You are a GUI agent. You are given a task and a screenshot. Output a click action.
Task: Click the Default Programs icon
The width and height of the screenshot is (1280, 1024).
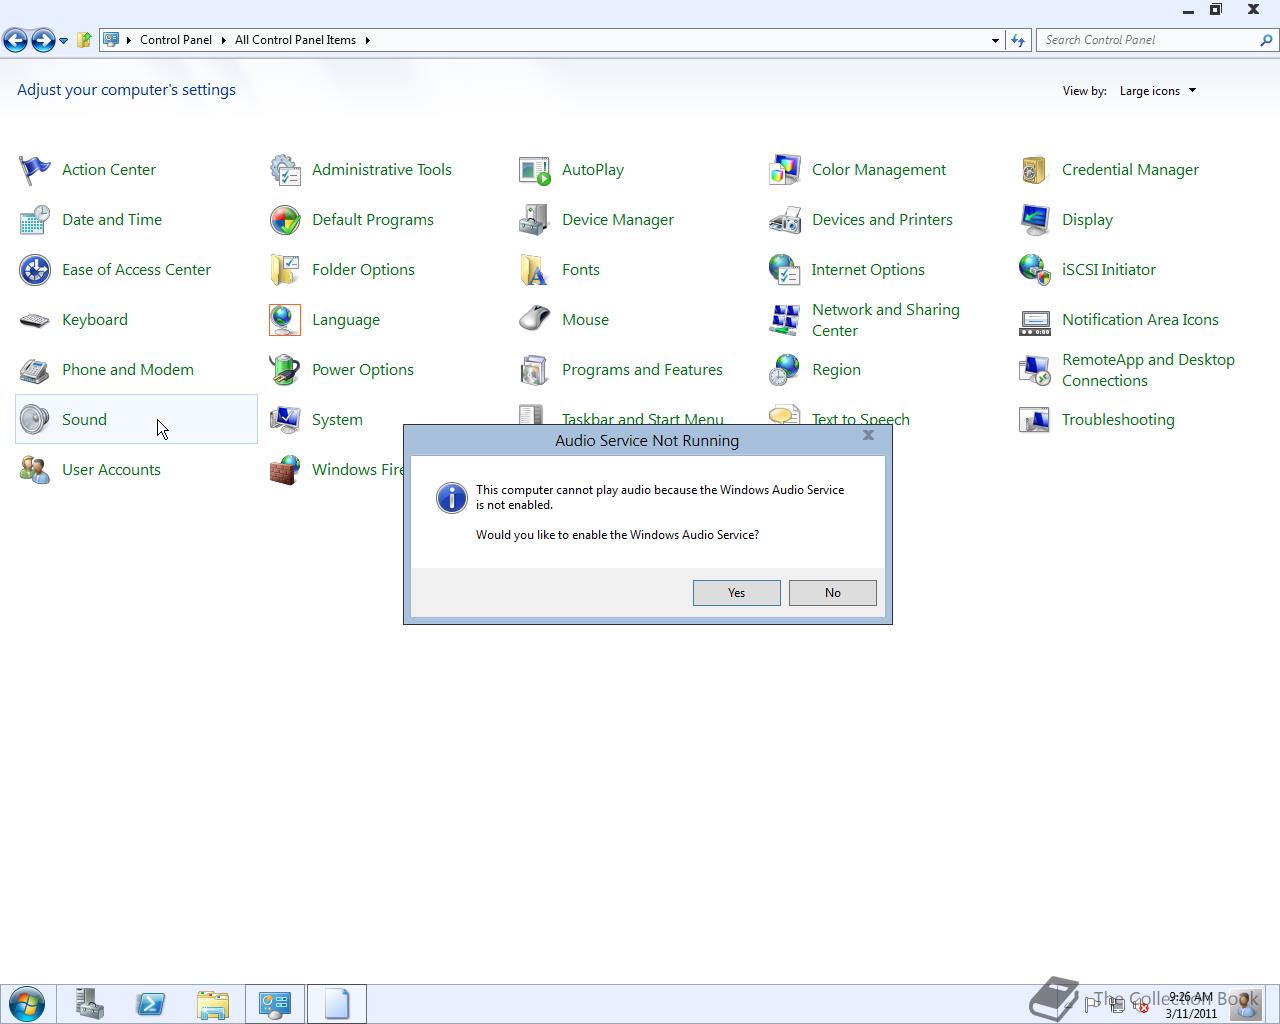point(285,220)
